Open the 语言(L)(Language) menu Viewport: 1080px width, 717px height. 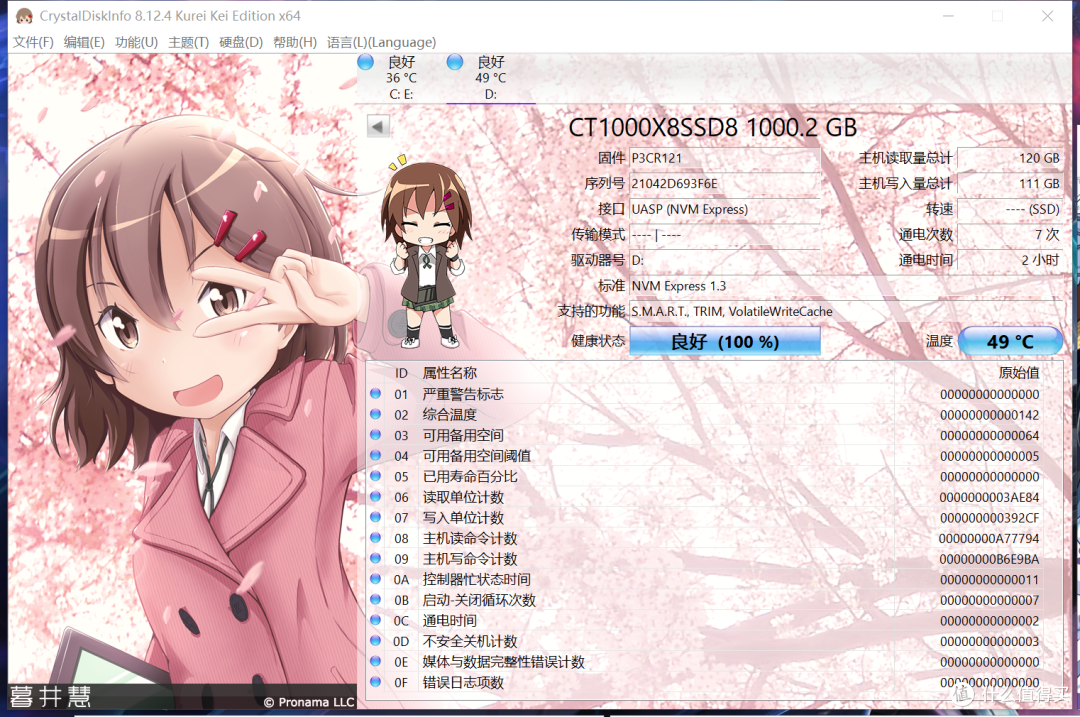click(381, 42)
